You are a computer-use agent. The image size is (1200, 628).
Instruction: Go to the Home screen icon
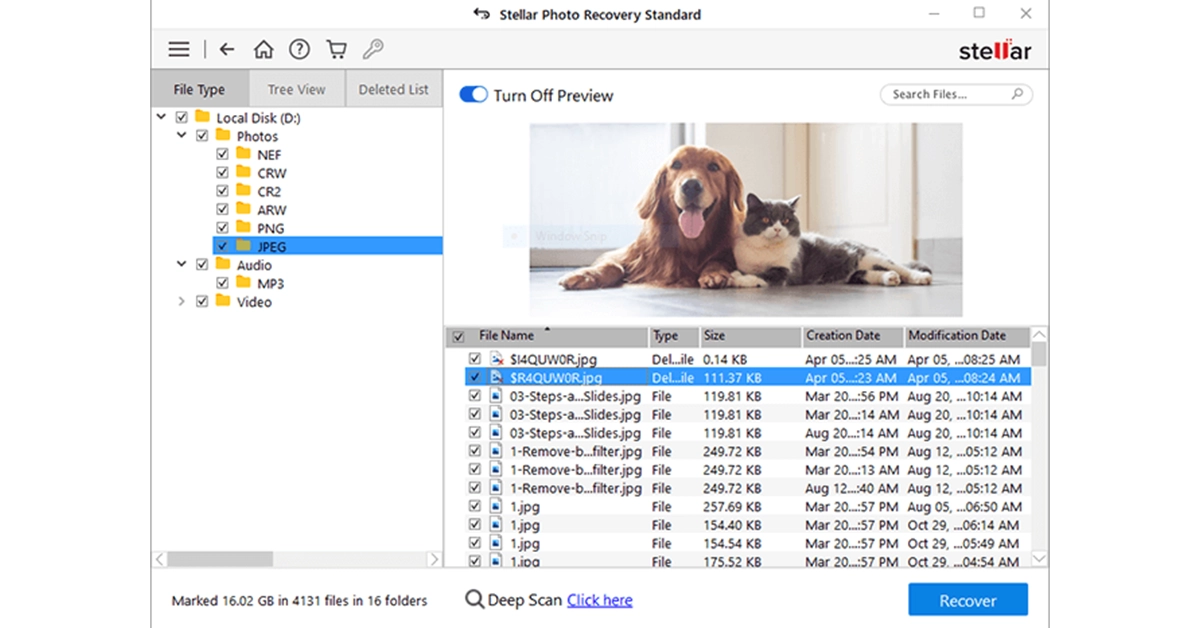[263, 49]
